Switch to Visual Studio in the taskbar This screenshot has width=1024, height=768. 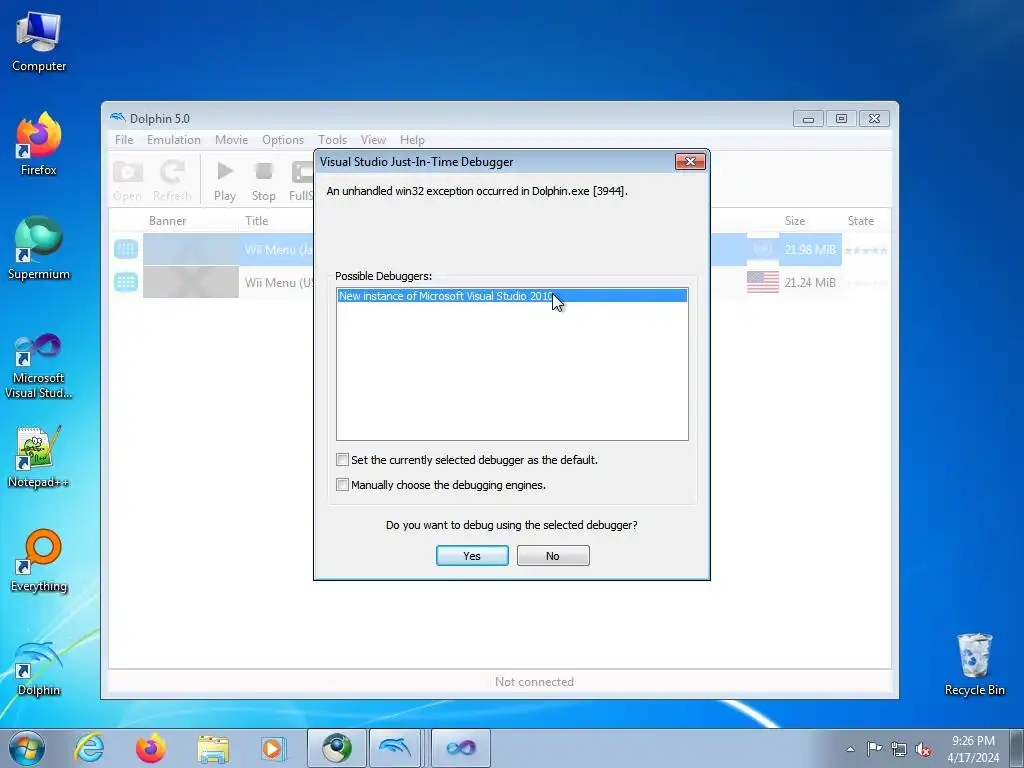460,748
